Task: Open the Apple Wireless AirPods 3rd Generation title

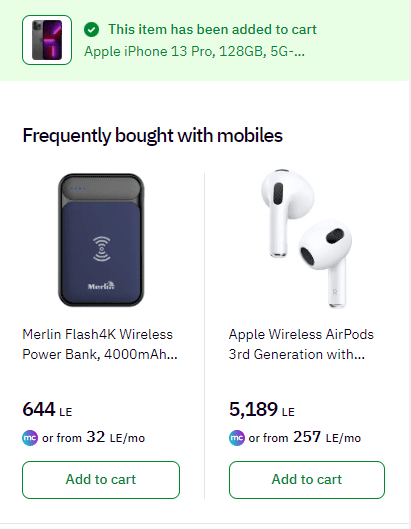Action: pyautogui.click(x=301, y=344)
